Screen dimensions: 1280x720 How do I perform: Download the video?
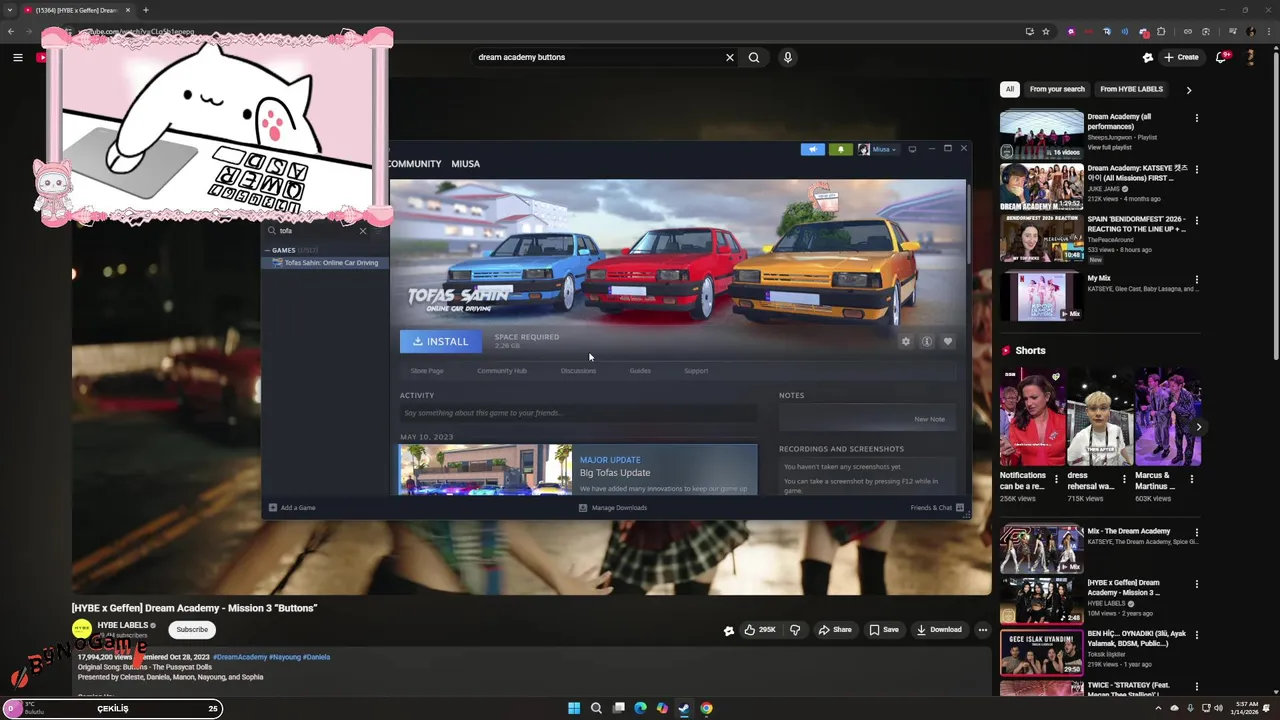tap(939, 630)
